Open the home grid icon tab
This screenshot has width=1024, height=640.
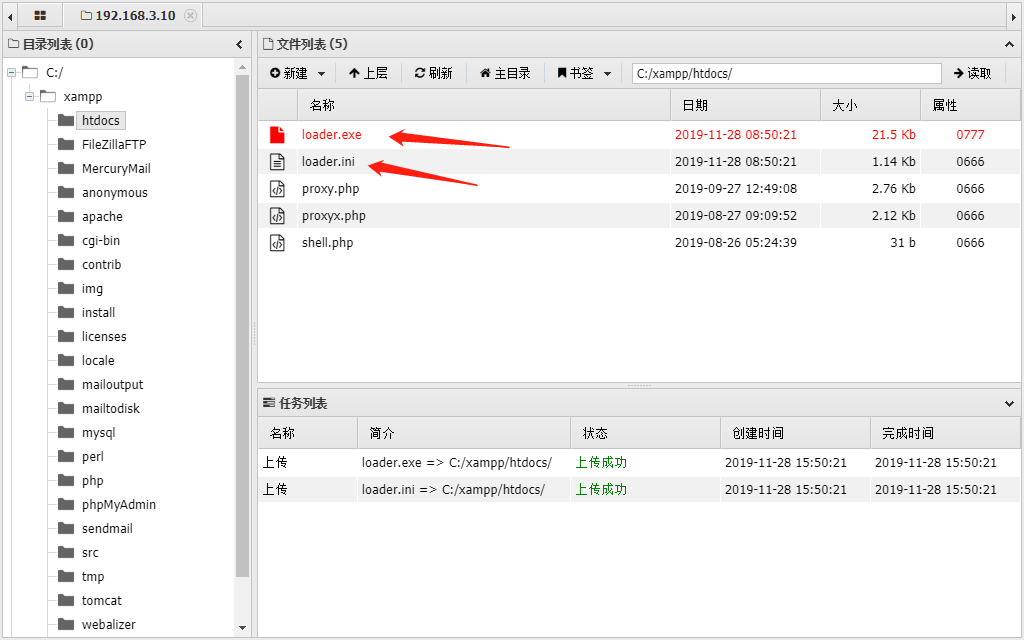click(40, 16)
